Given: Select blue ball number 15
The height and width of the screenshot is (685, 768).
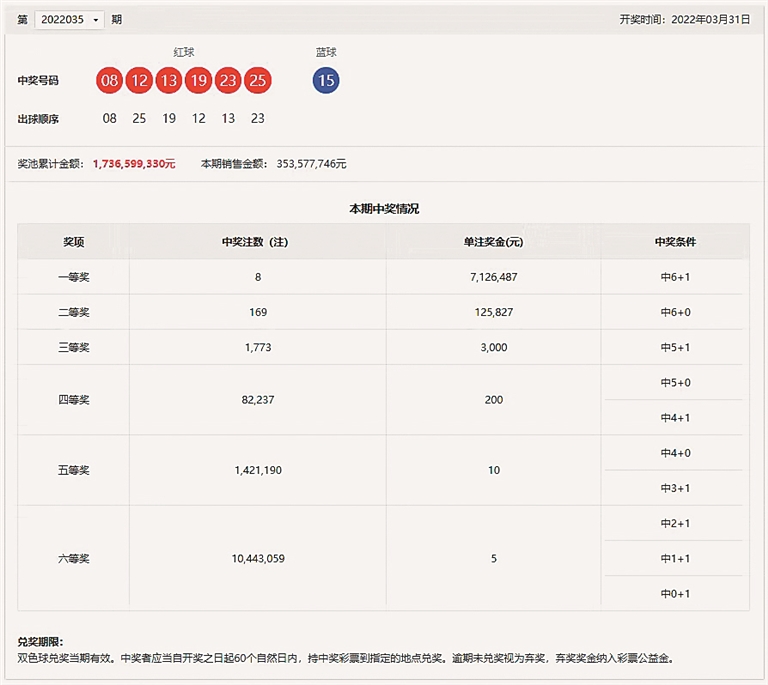Looking at the screenshot, I should [x=326, y=80].
